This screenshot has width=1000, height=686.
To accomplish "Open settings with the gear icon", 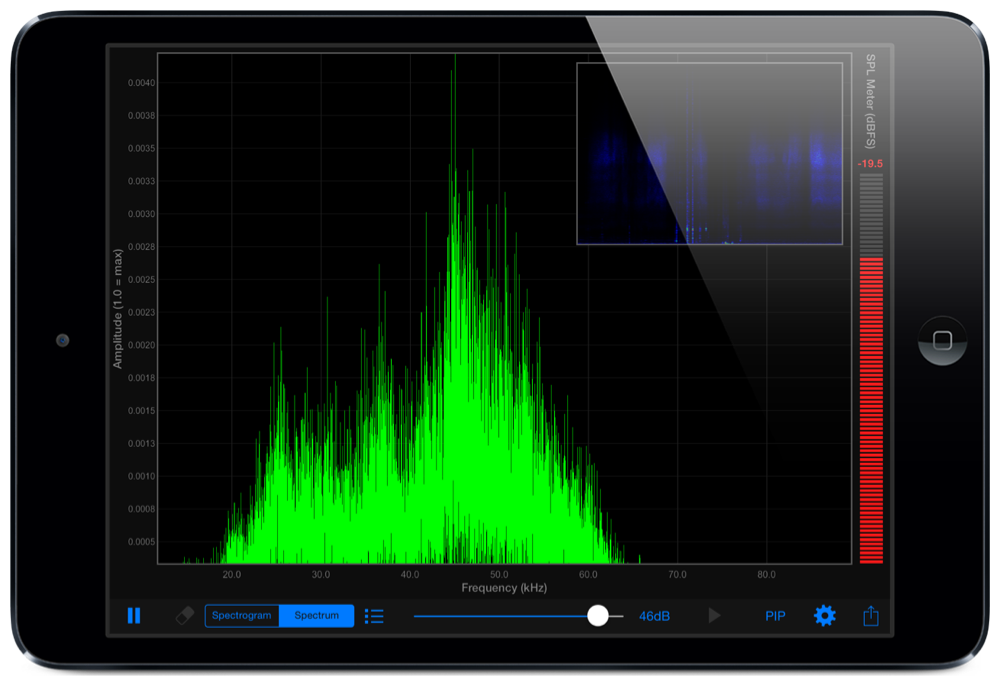I will tap(824, 616).
